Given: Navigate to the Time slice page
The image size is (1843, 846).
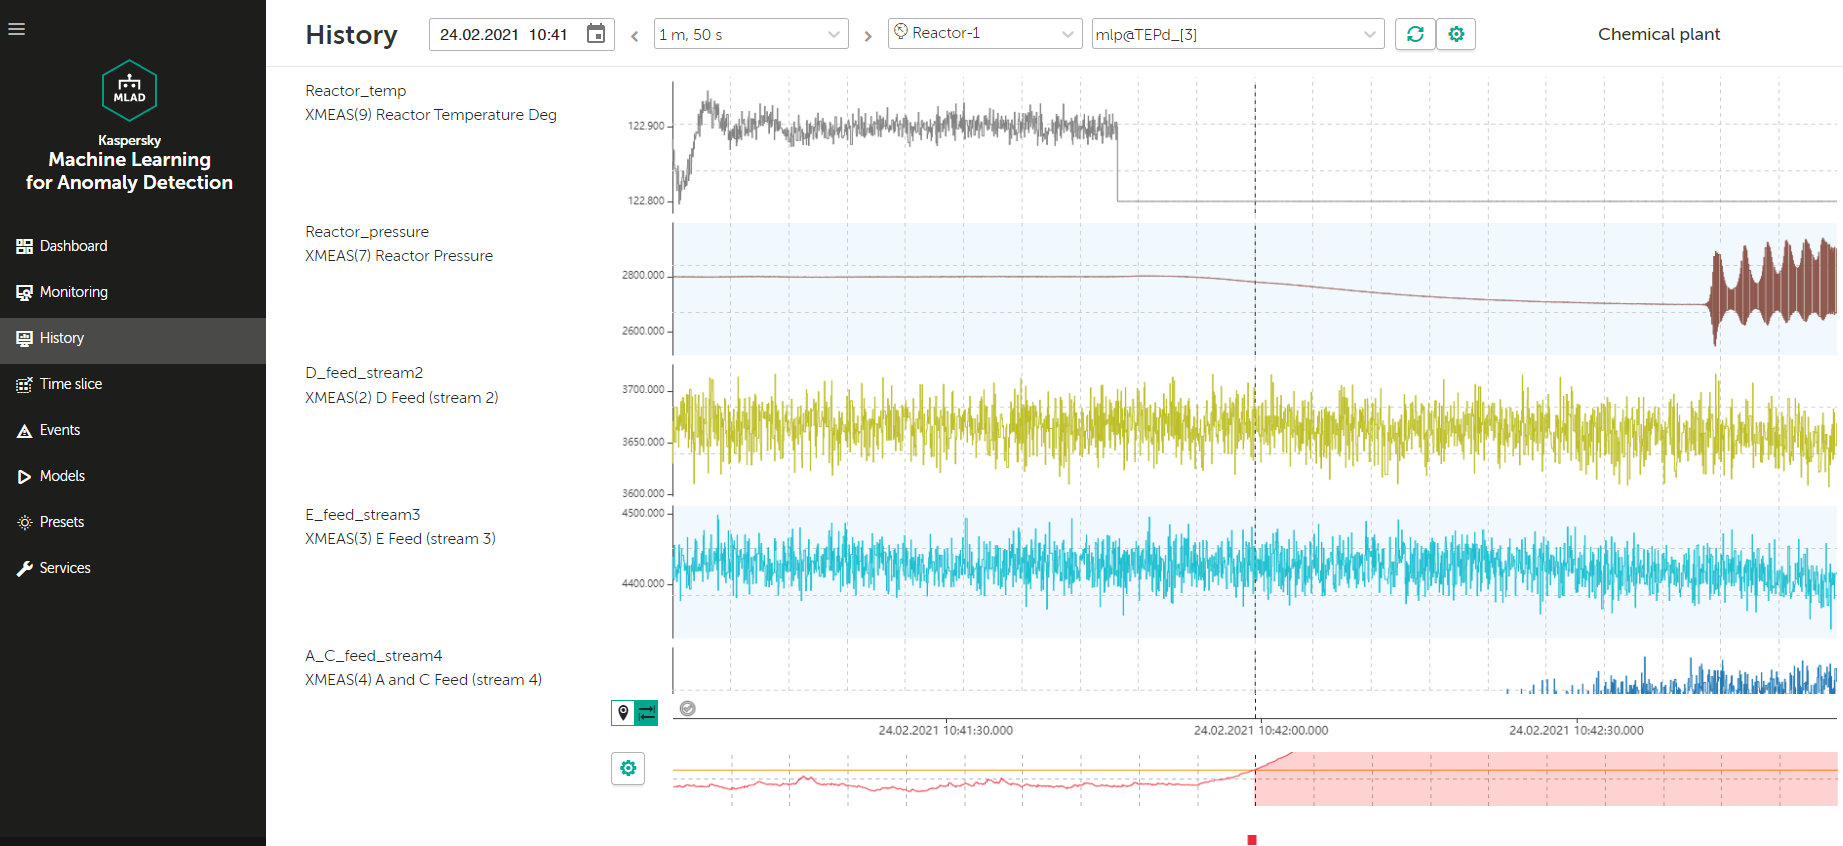Looking at the screenshot, I should coord(70,384).
